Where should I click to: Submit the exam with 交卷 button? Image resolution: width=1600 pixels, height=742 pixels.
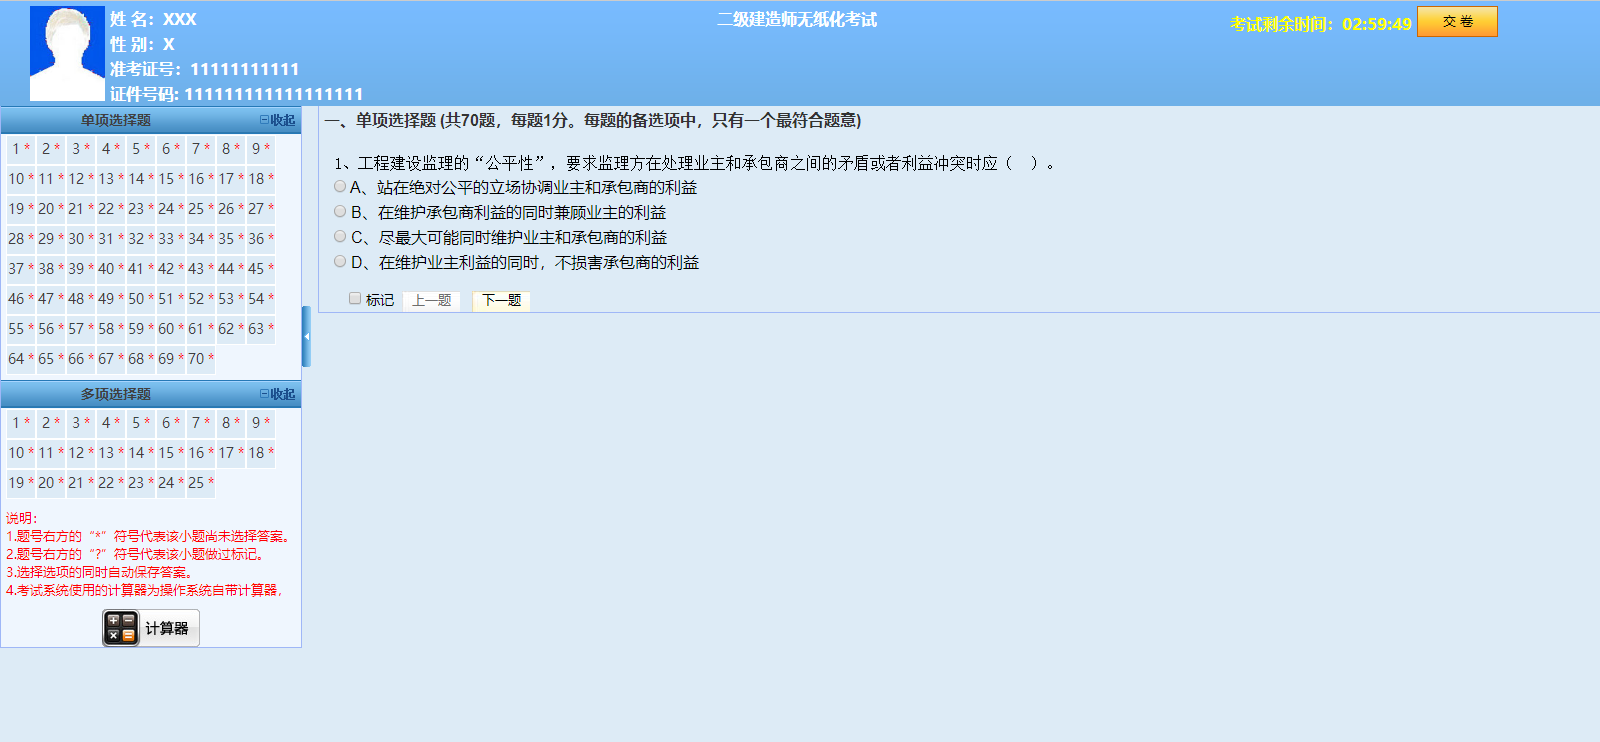coord(1457,22)
